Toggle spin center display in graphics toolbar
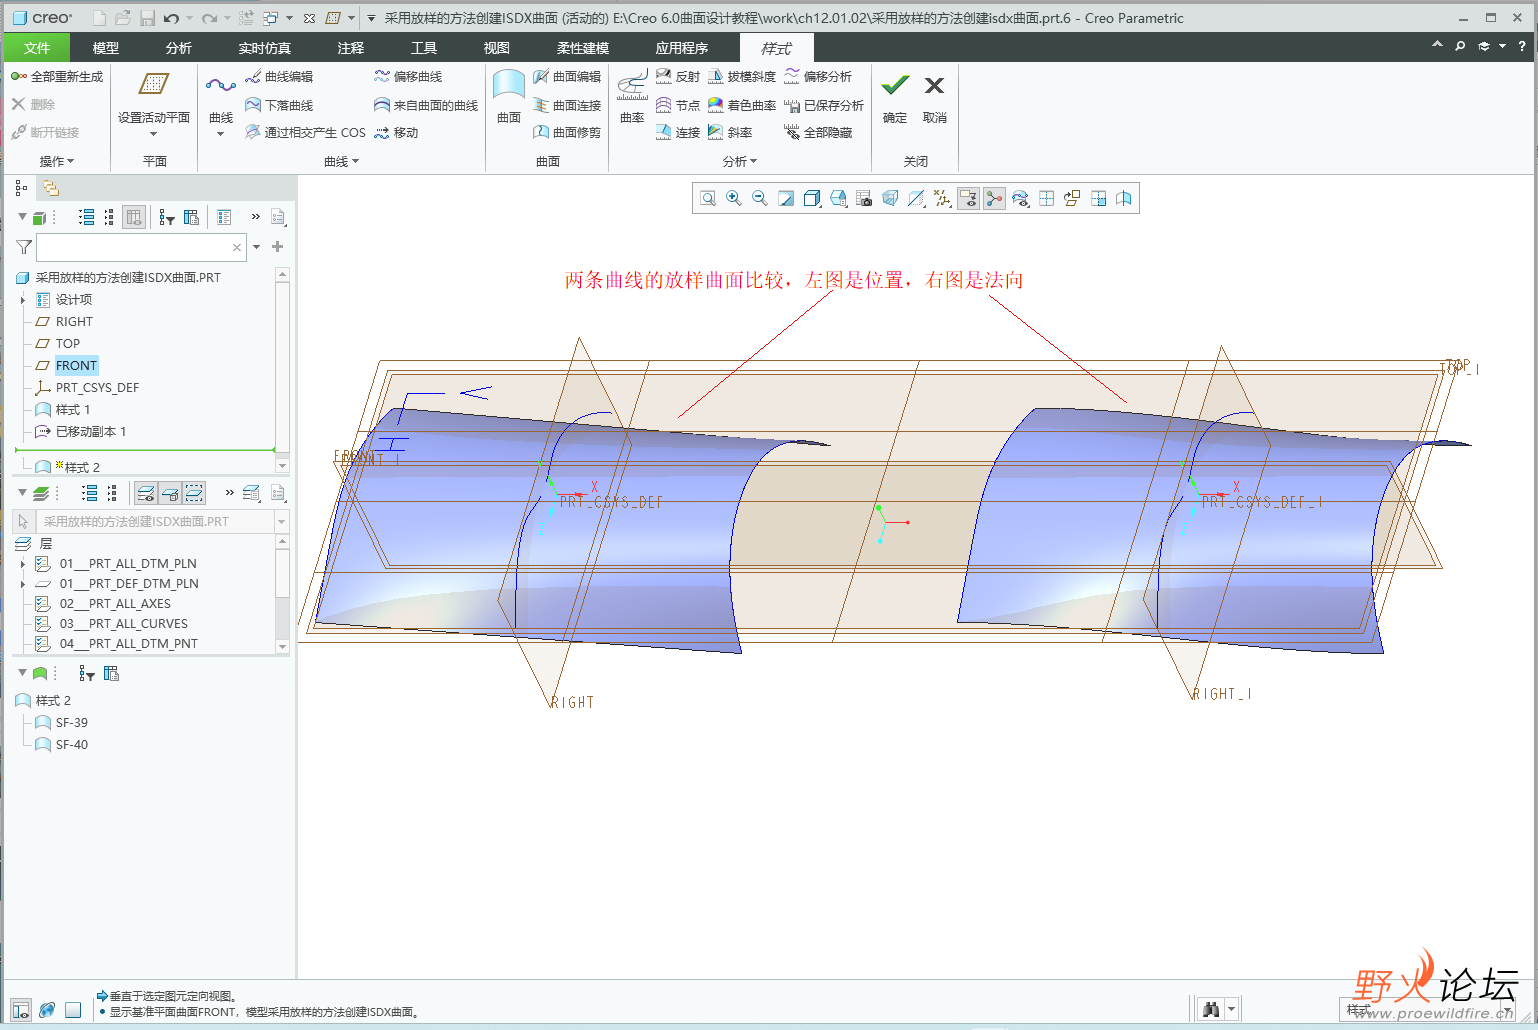Screen dimensions: 1538x1030 [994, 199]
